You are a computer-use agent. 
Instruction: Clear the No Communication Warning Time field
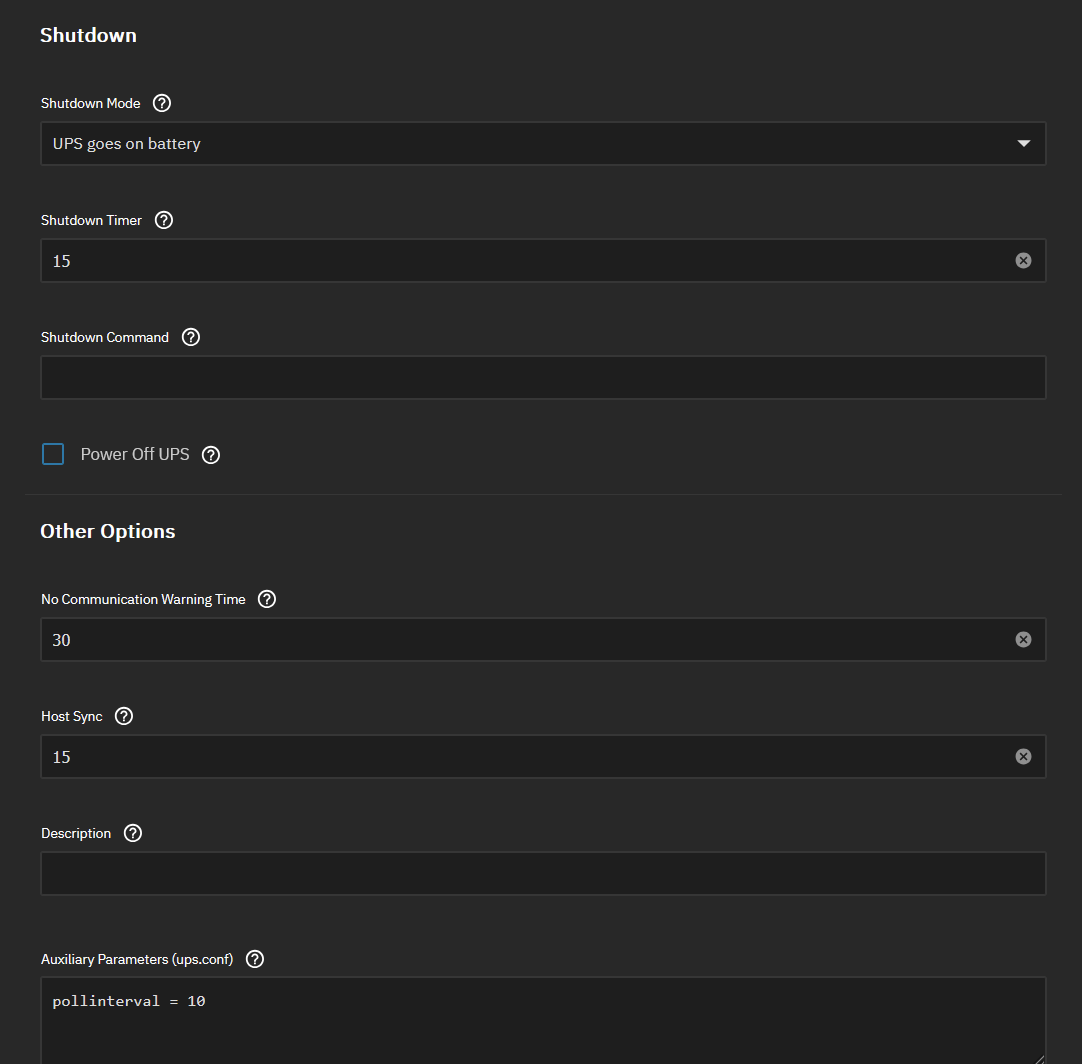pos(1023,640)
